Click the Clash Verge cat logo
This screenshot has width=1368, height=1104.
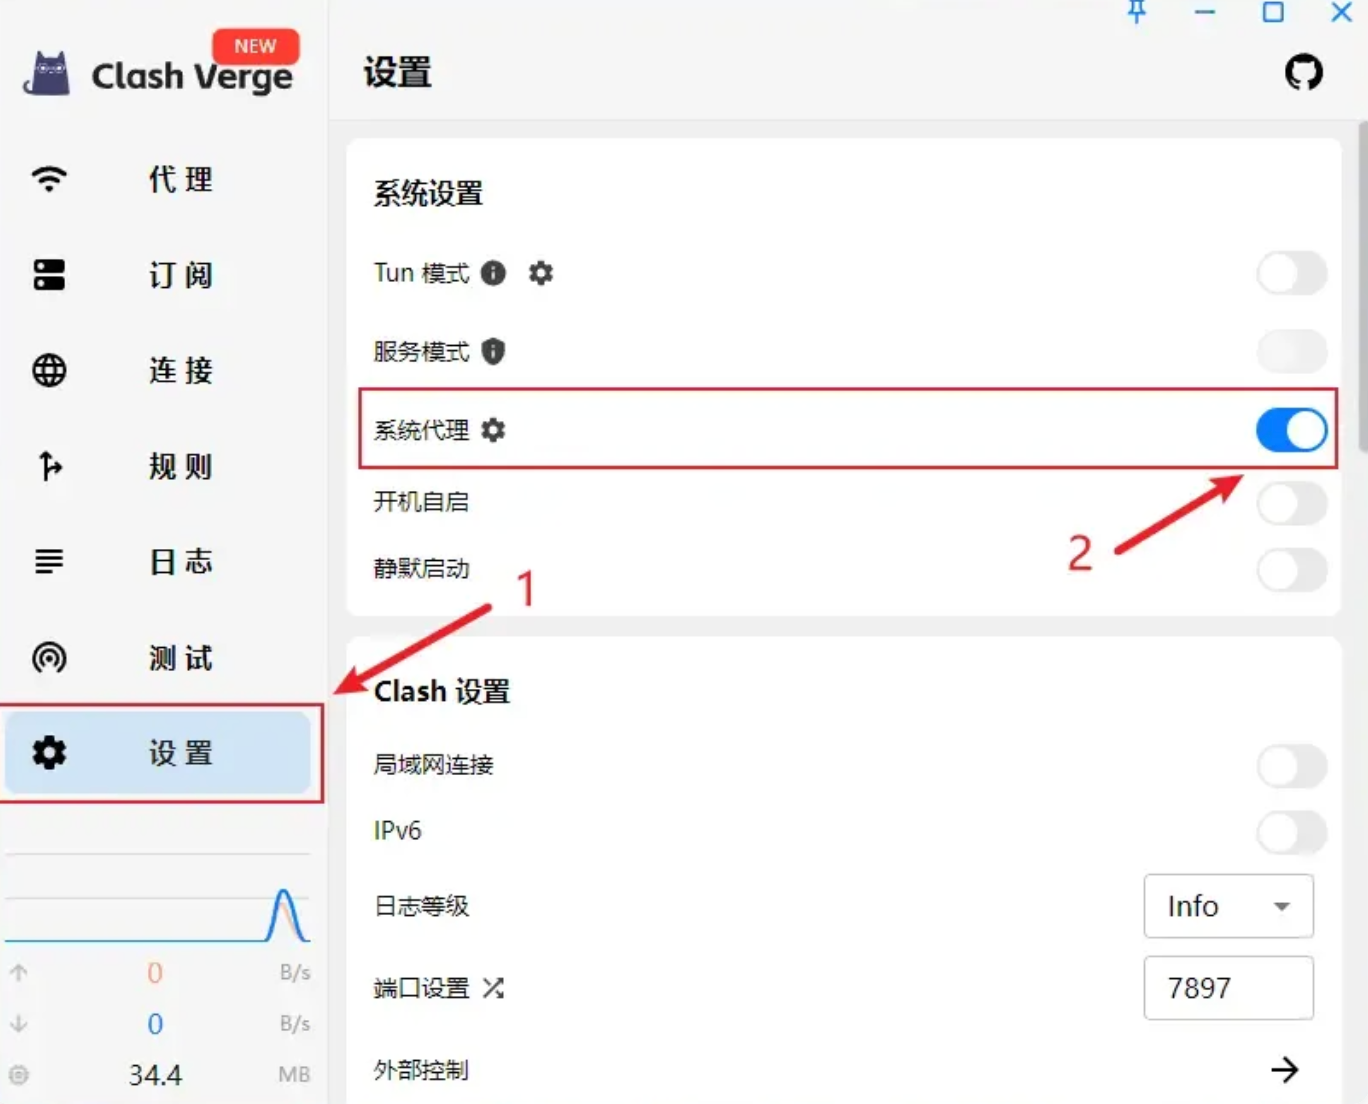[48, 75]
